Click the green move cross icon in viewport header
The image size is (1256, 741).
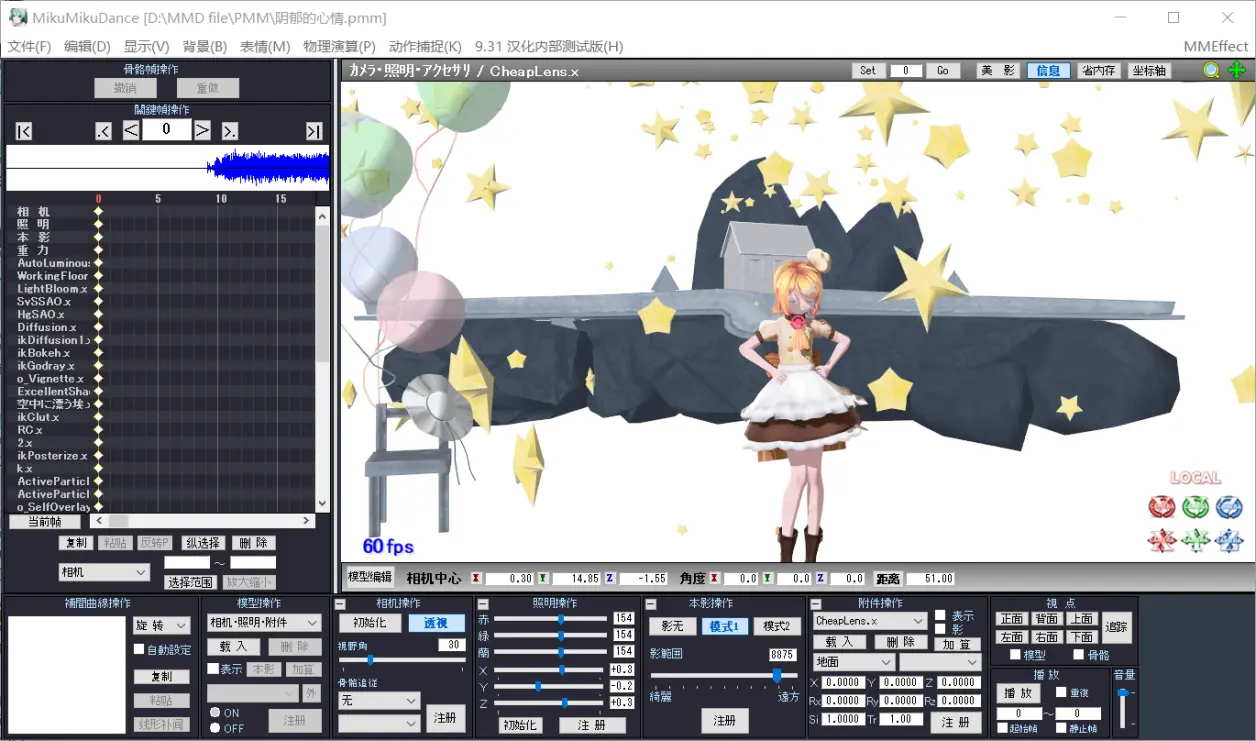click(1237, 70)
